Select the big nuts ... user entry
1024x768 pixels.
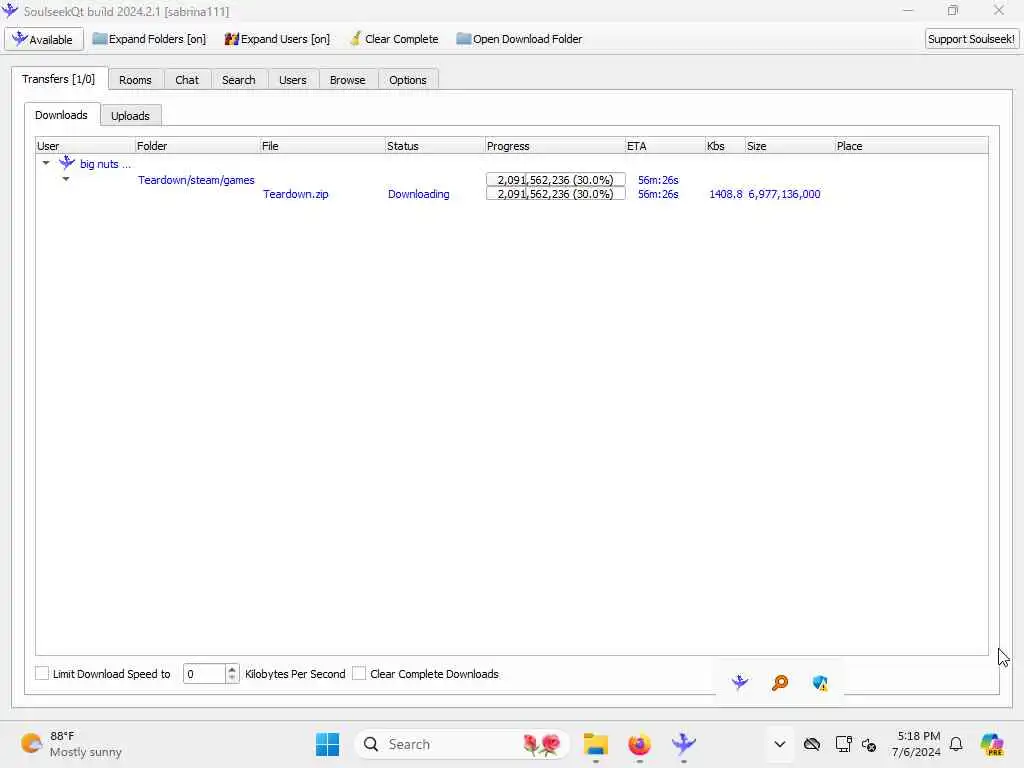105,164
